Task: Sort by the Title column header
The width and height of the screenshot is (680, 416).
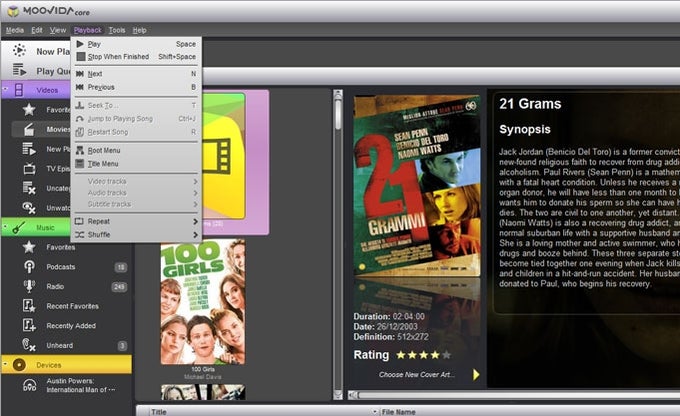Action: coord(159,412)
